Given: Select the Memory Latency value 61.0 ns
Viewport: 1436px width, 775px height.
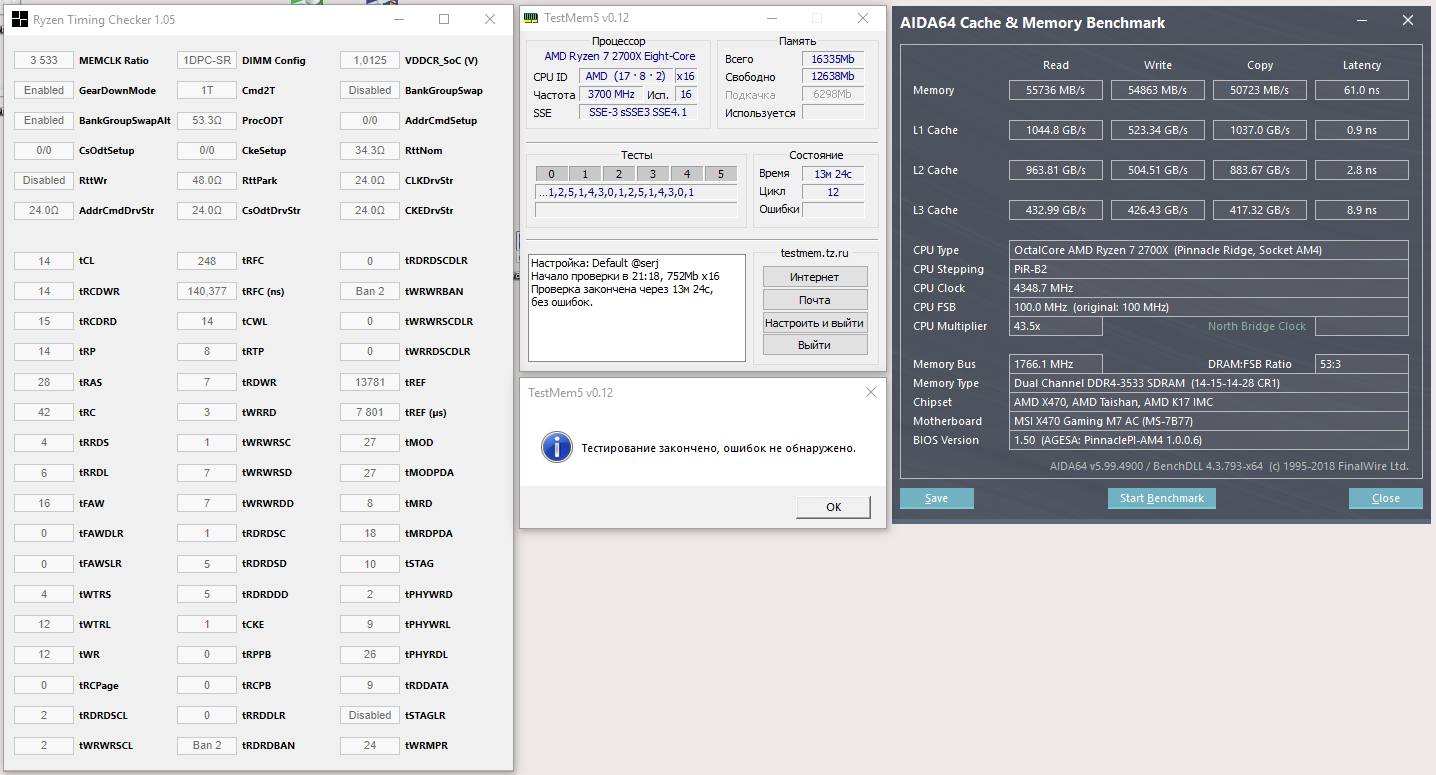Looking at the screenshot, I should (x=1362, y=90).
